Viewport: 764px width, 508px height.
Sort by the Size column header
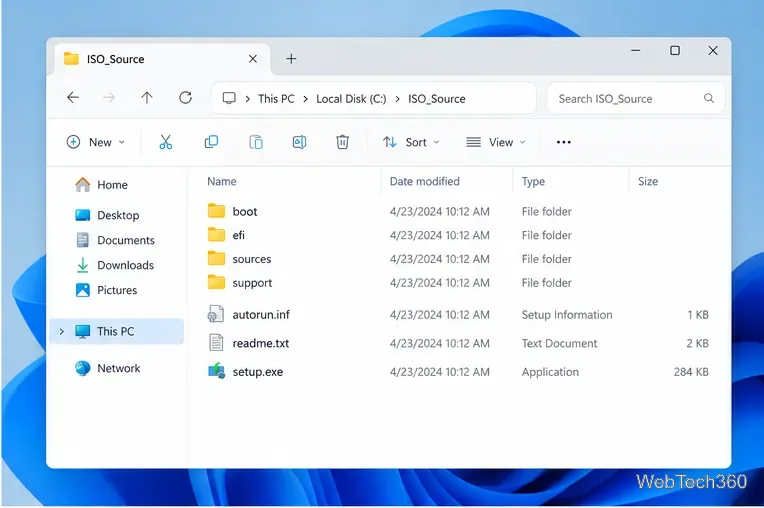[x=648, y=181]
